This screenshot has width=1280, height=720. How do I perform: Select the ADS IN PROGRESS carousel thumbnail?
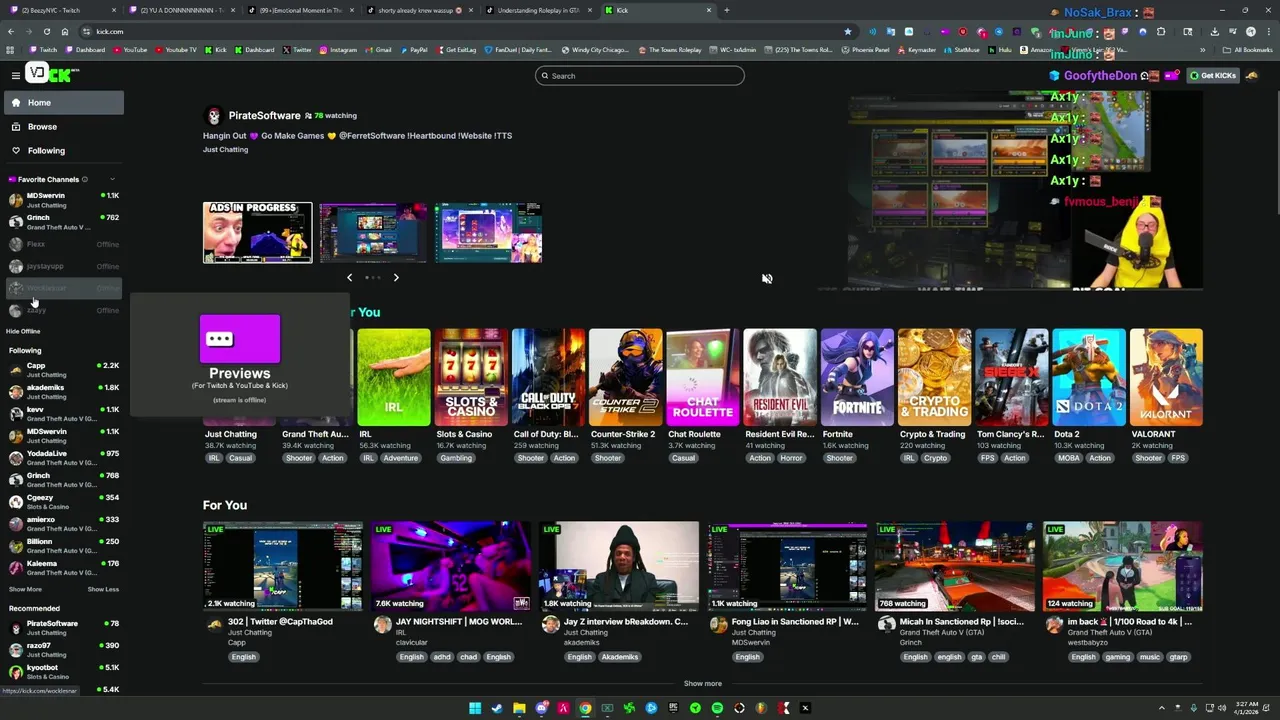click(257, 233)
